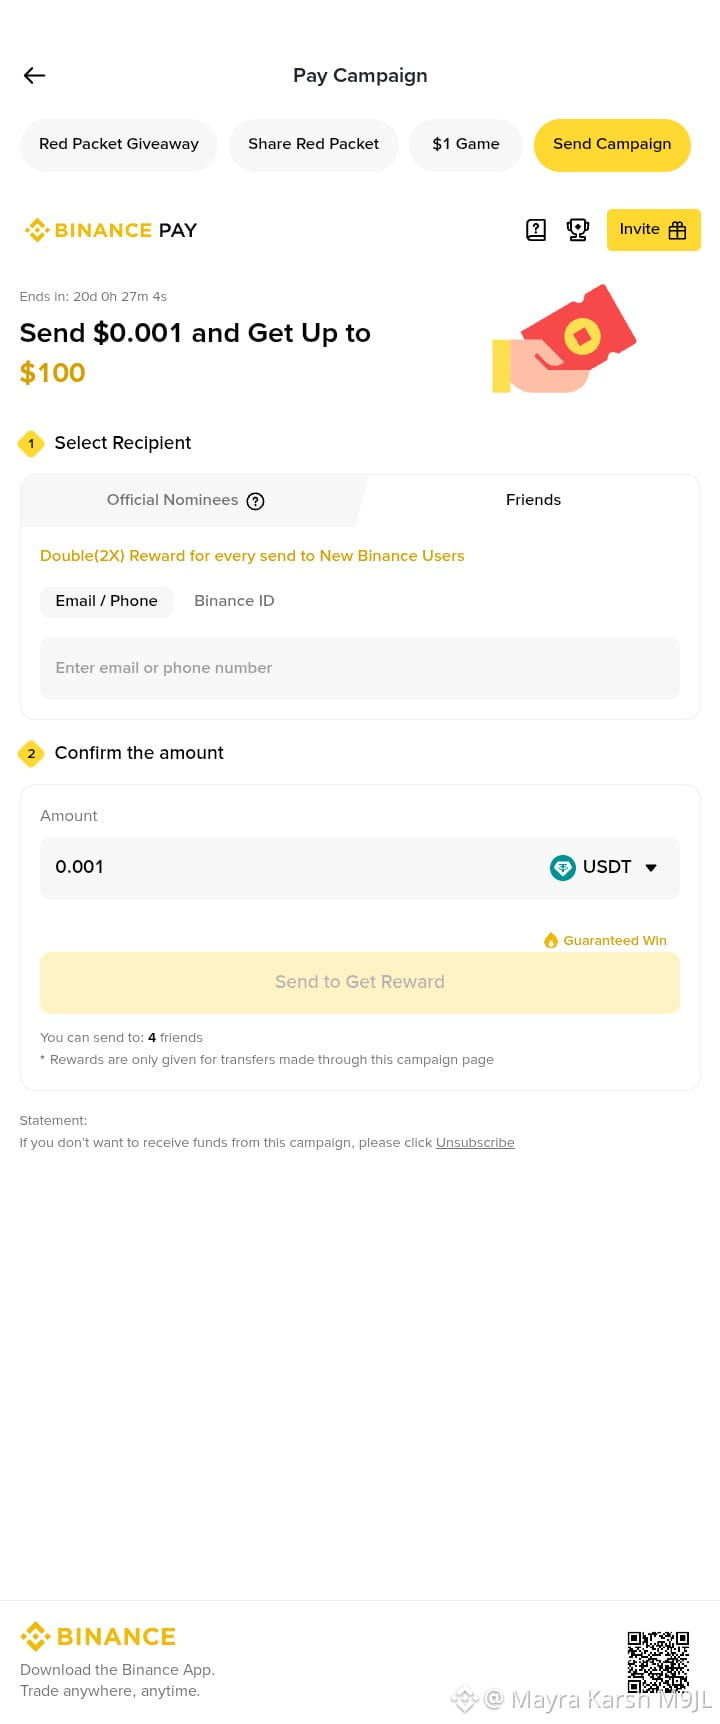Open the Red Packet Giveaway tab
The image size is (720, 1724).
(x=119, y=144)
